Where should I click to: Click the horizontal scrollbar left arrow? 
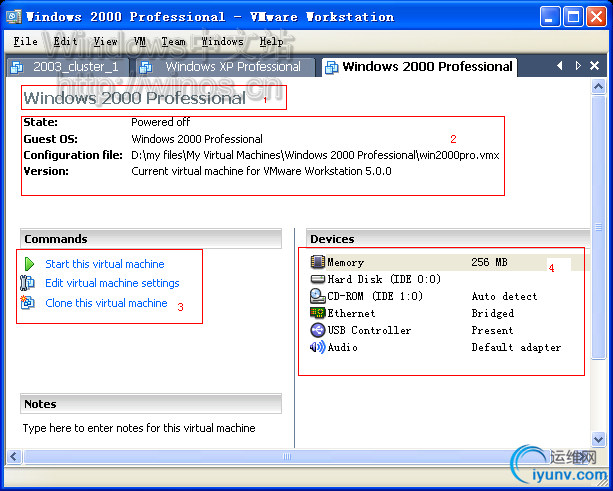click(x=14, y=456)
